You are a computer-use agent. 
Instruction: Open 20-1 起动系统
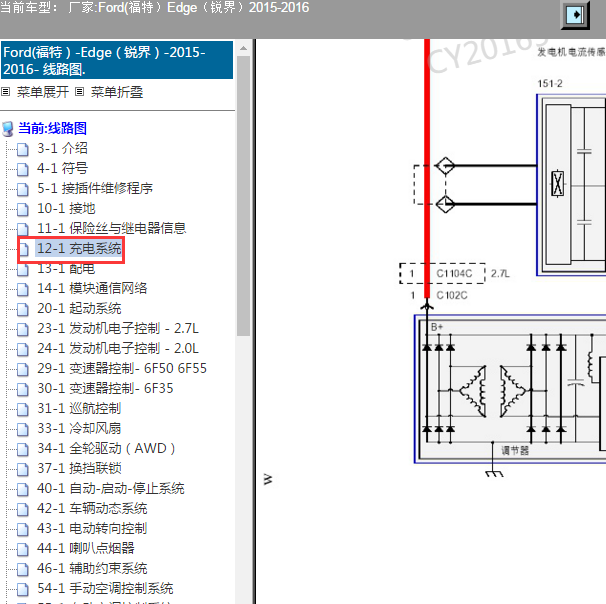coord(79,308)
